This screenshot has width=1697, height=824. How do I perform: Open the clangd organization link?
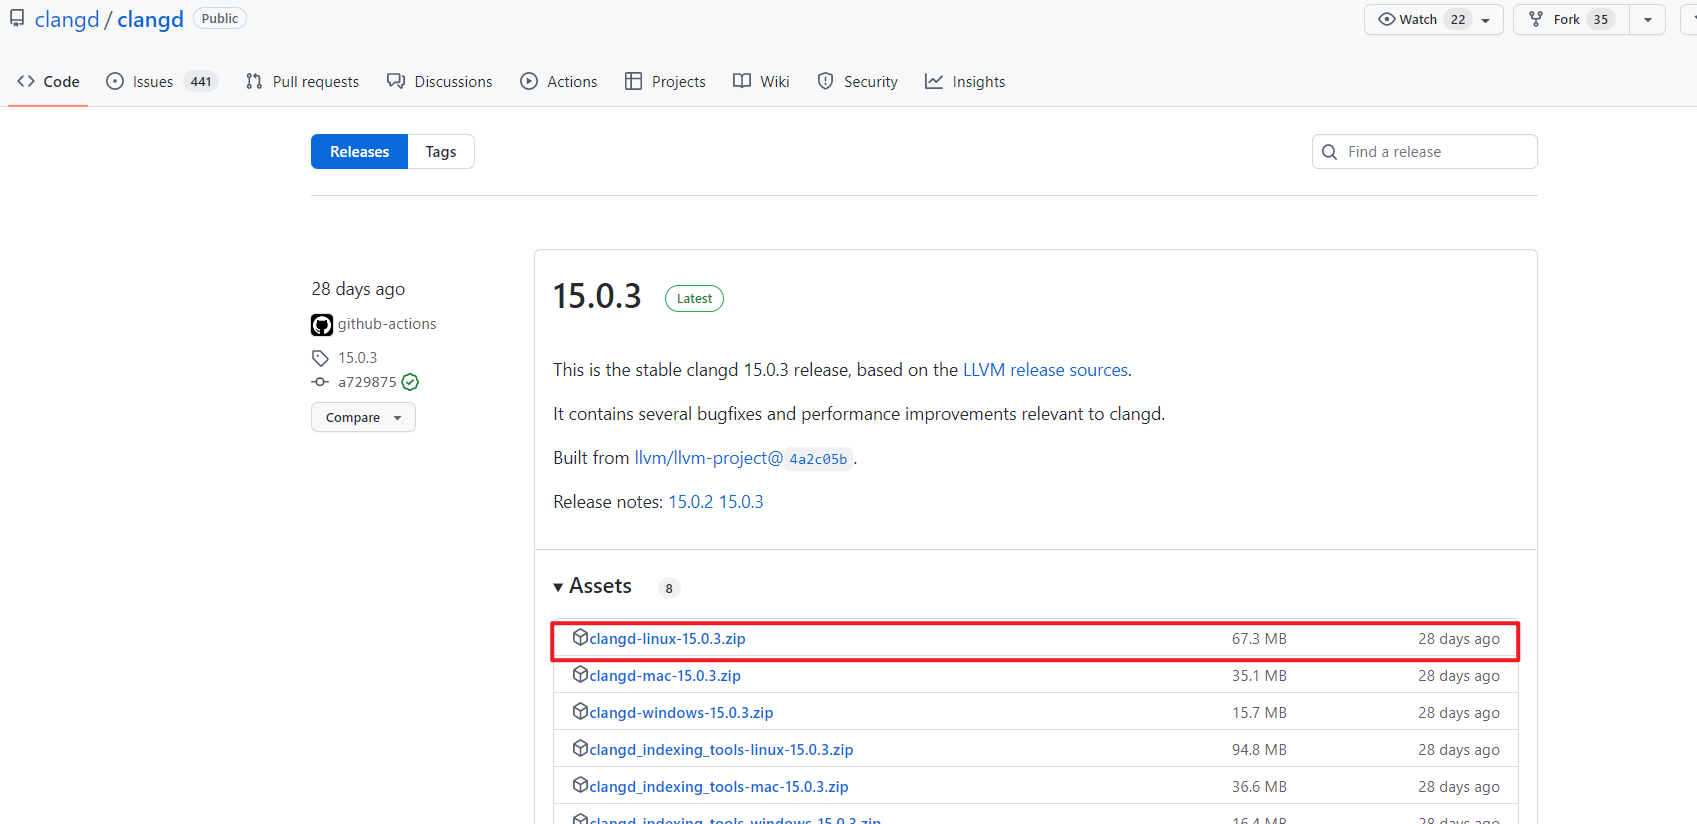click(x=67, y=20)
